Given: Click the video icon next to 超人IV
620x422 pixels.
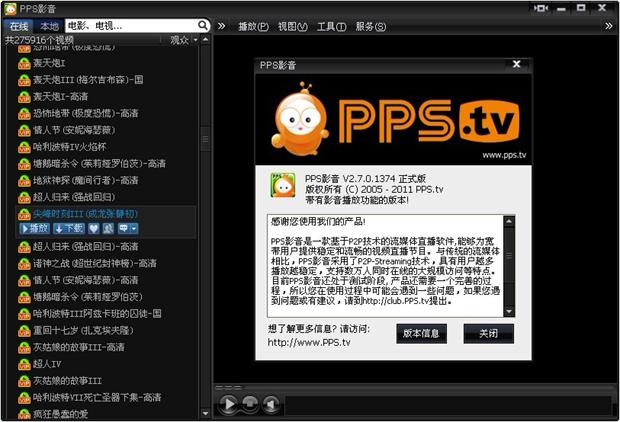Looking at the screenshot, I should (25, 364).
